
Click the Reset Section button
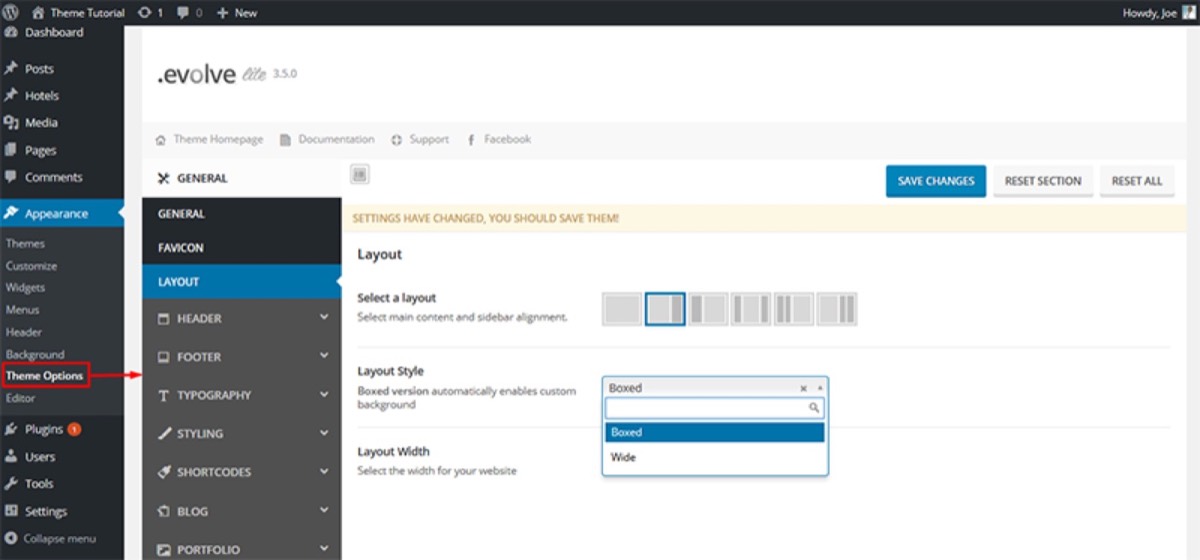[x=1042, y=181]
